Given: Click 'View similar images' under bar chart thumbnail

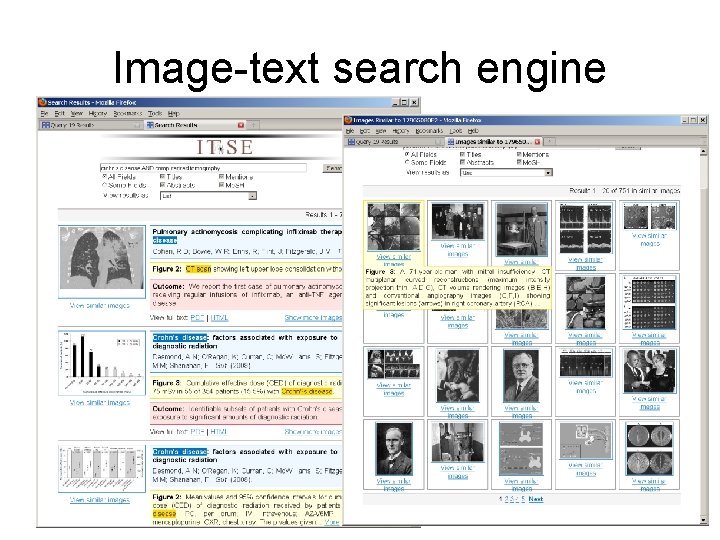Looking at the screenshot, I should pos(100,403).
